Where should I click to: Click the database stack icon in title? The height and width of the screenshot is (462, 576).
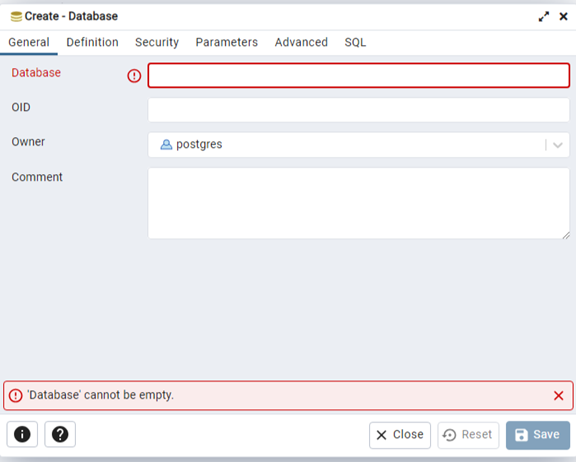pos(16,17)
